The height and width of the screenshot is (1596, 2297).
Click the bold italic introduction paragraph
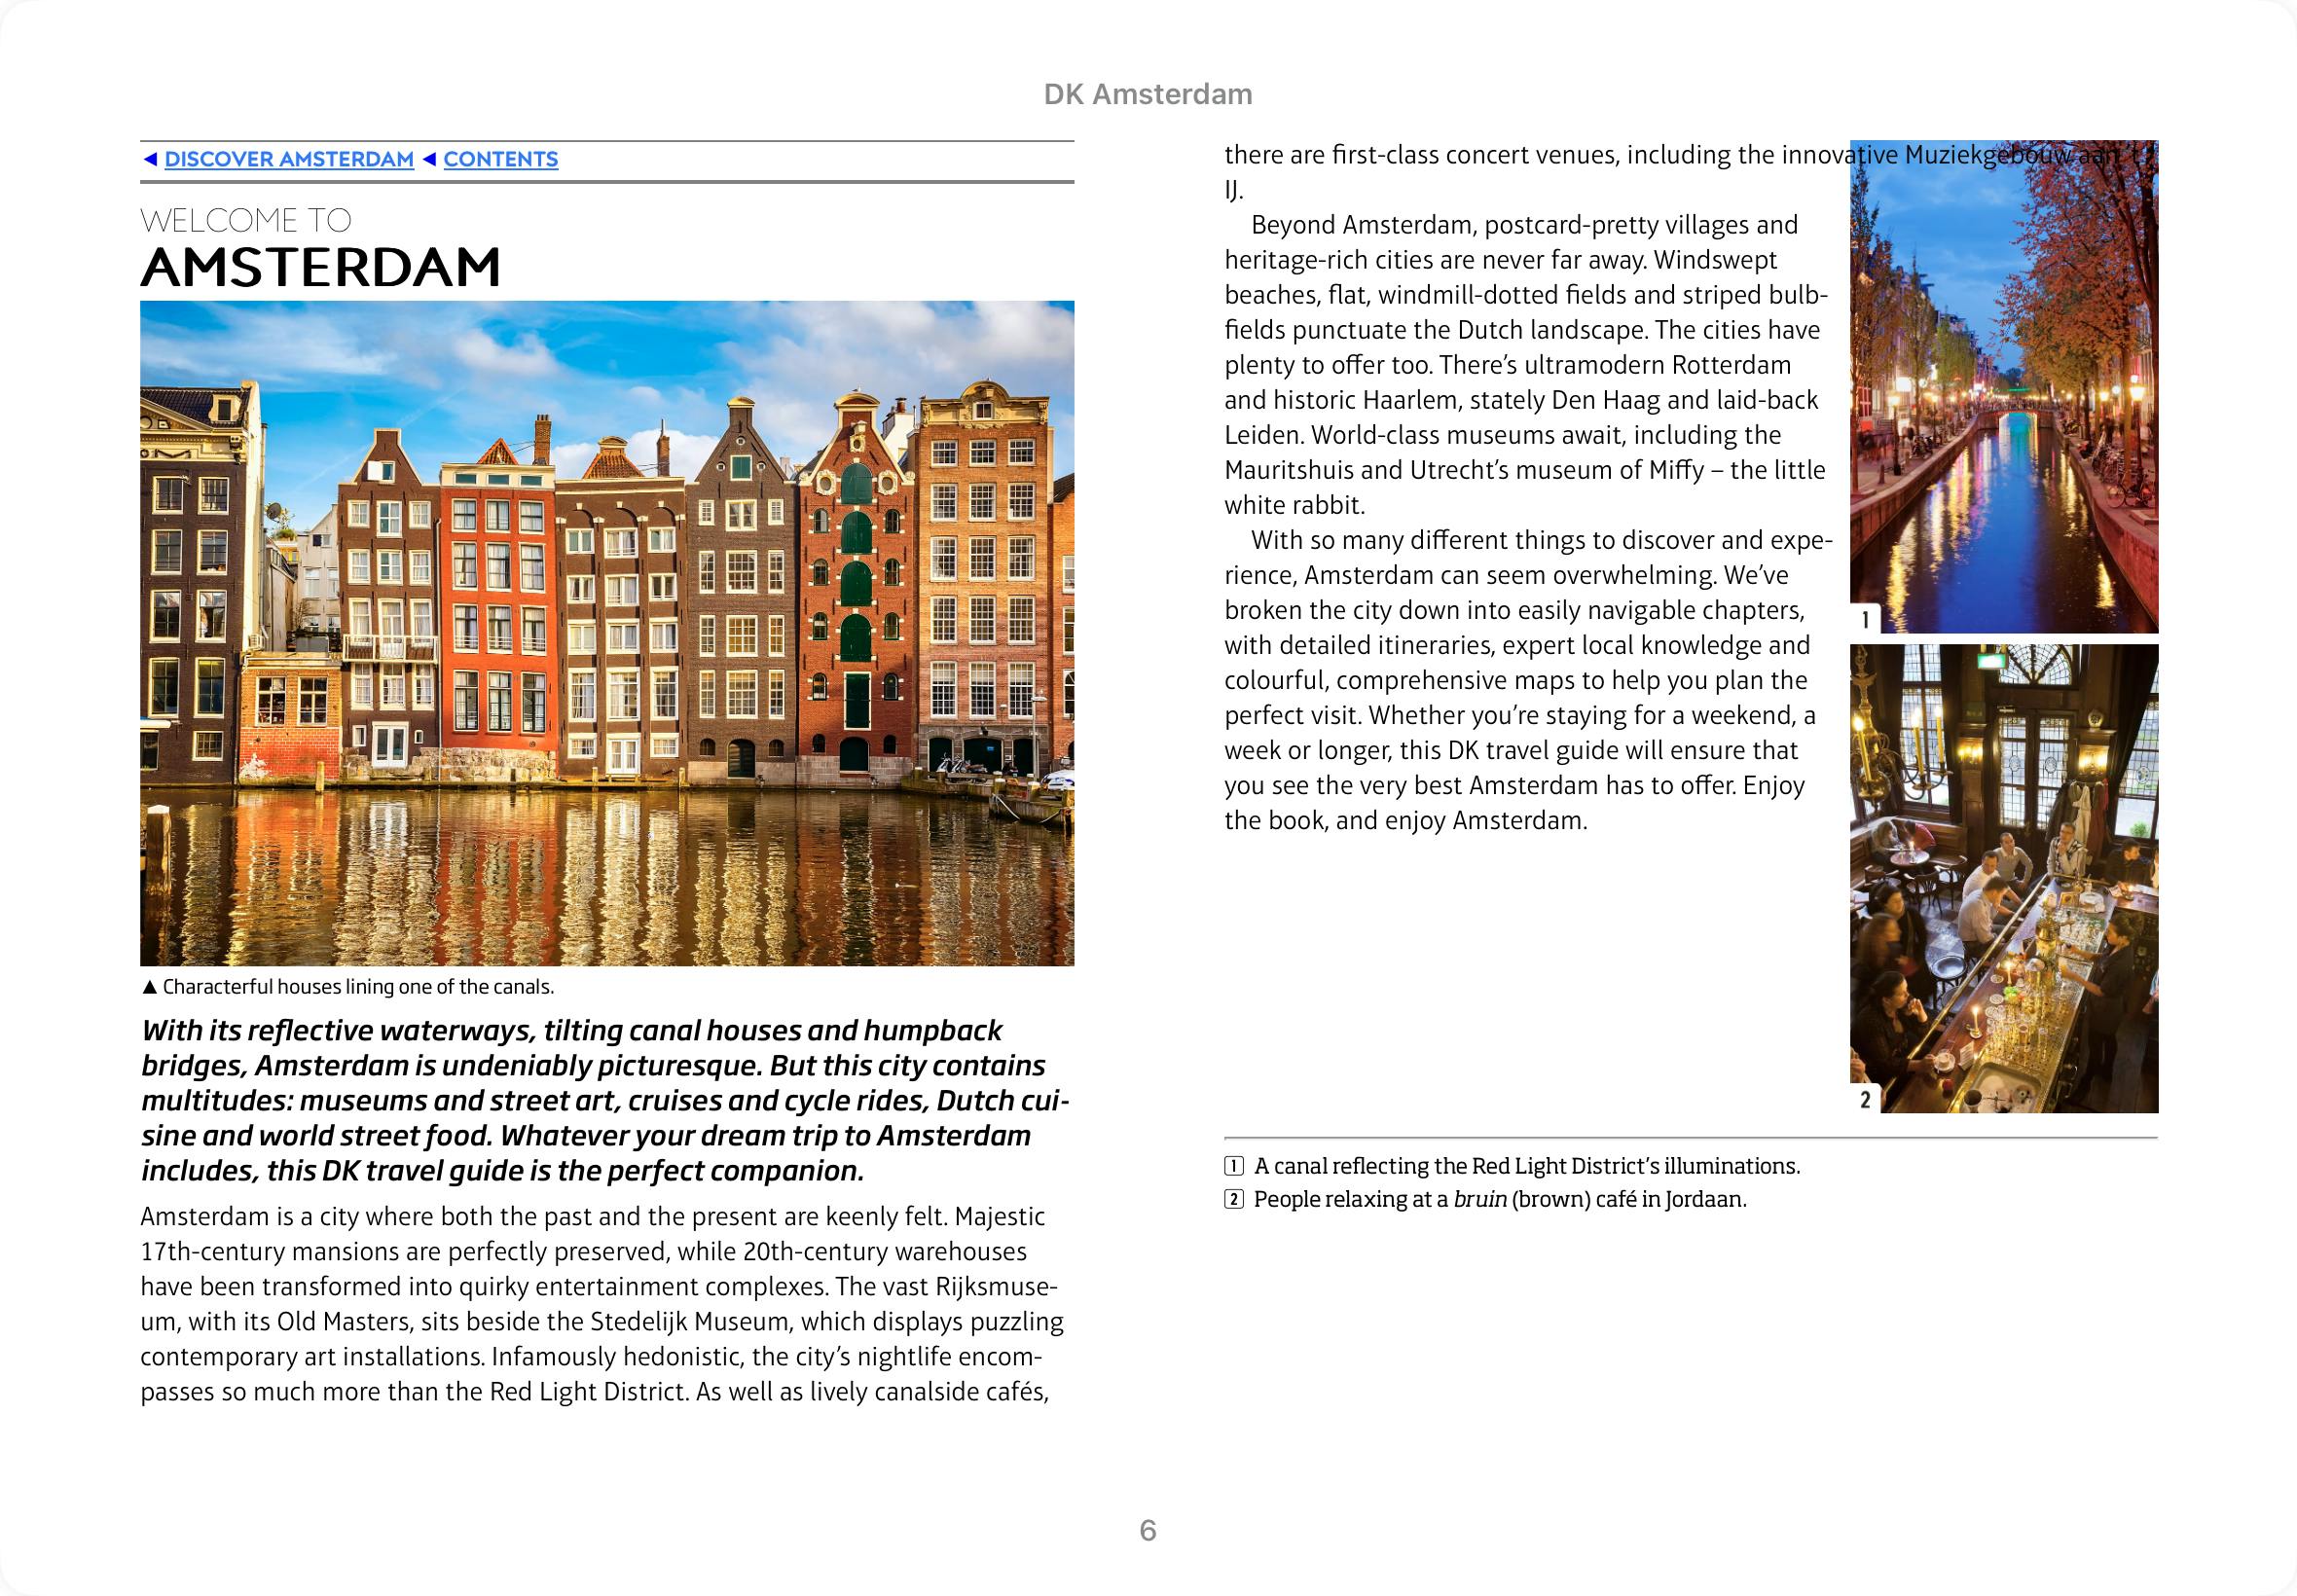click(600, 1100)
